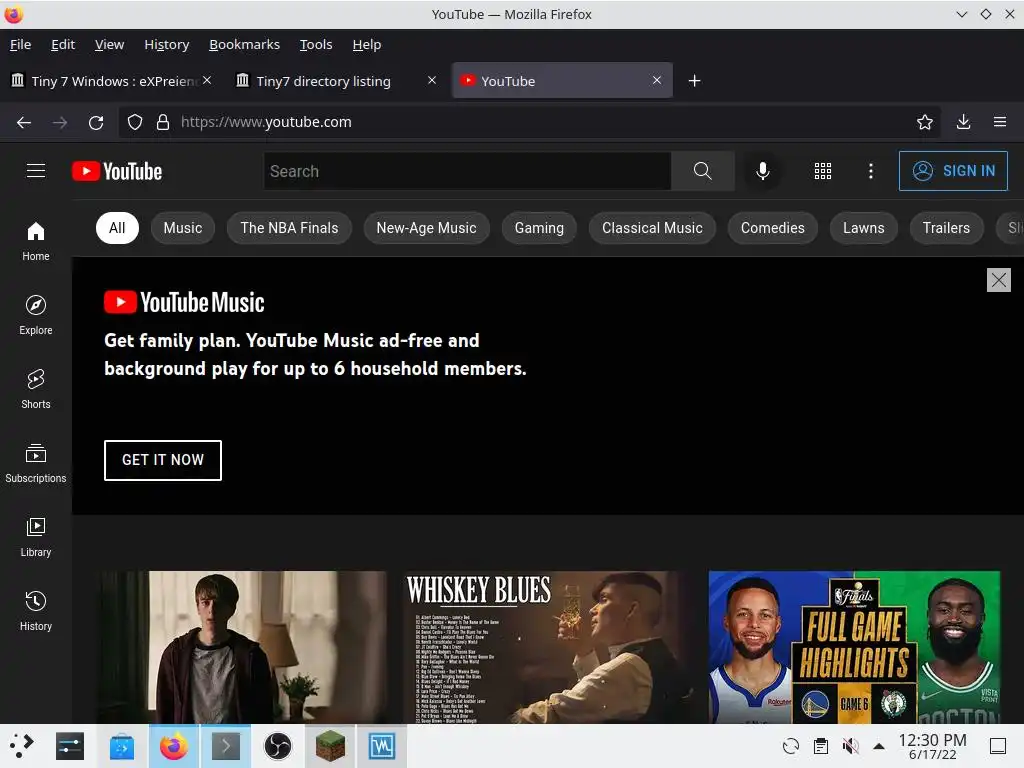Screen dimensions: 1024x768
Task: Expand hidden system tray icons arrow
Action: pos(879,746)
